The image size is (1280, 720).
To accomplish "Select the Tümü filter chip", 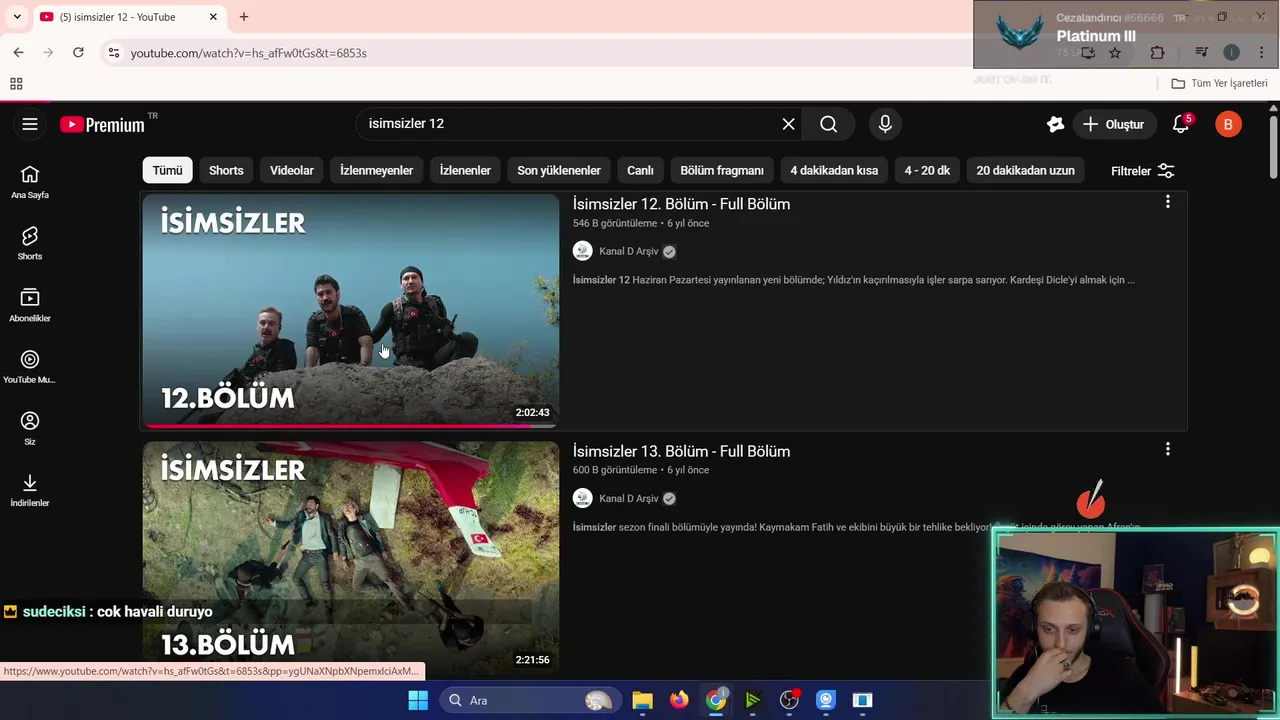I will (167, 170).
